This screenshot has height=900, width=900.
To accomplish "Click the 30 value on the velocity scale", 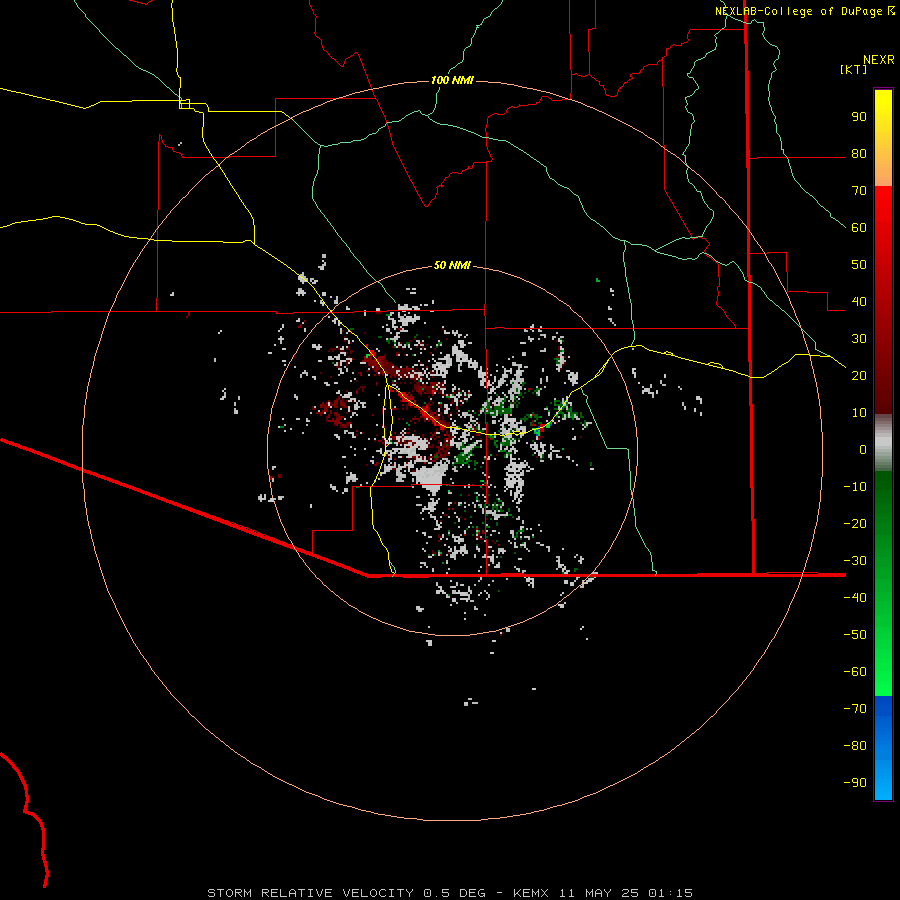I will click(859, 339).
